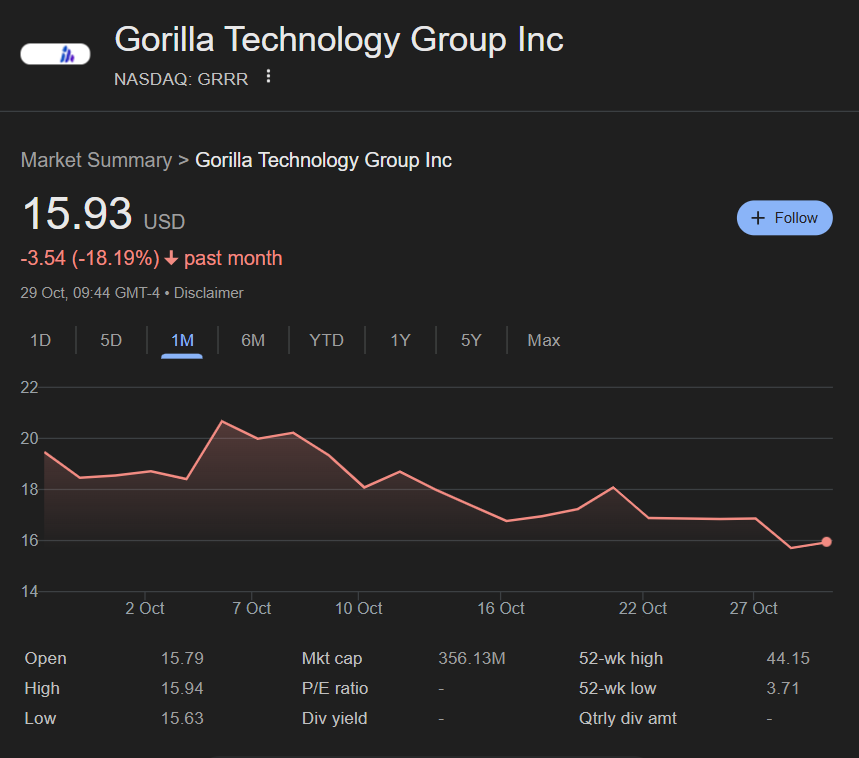
Task: Follow Gorilla Technology Group stock
Action: pos(784,218)
